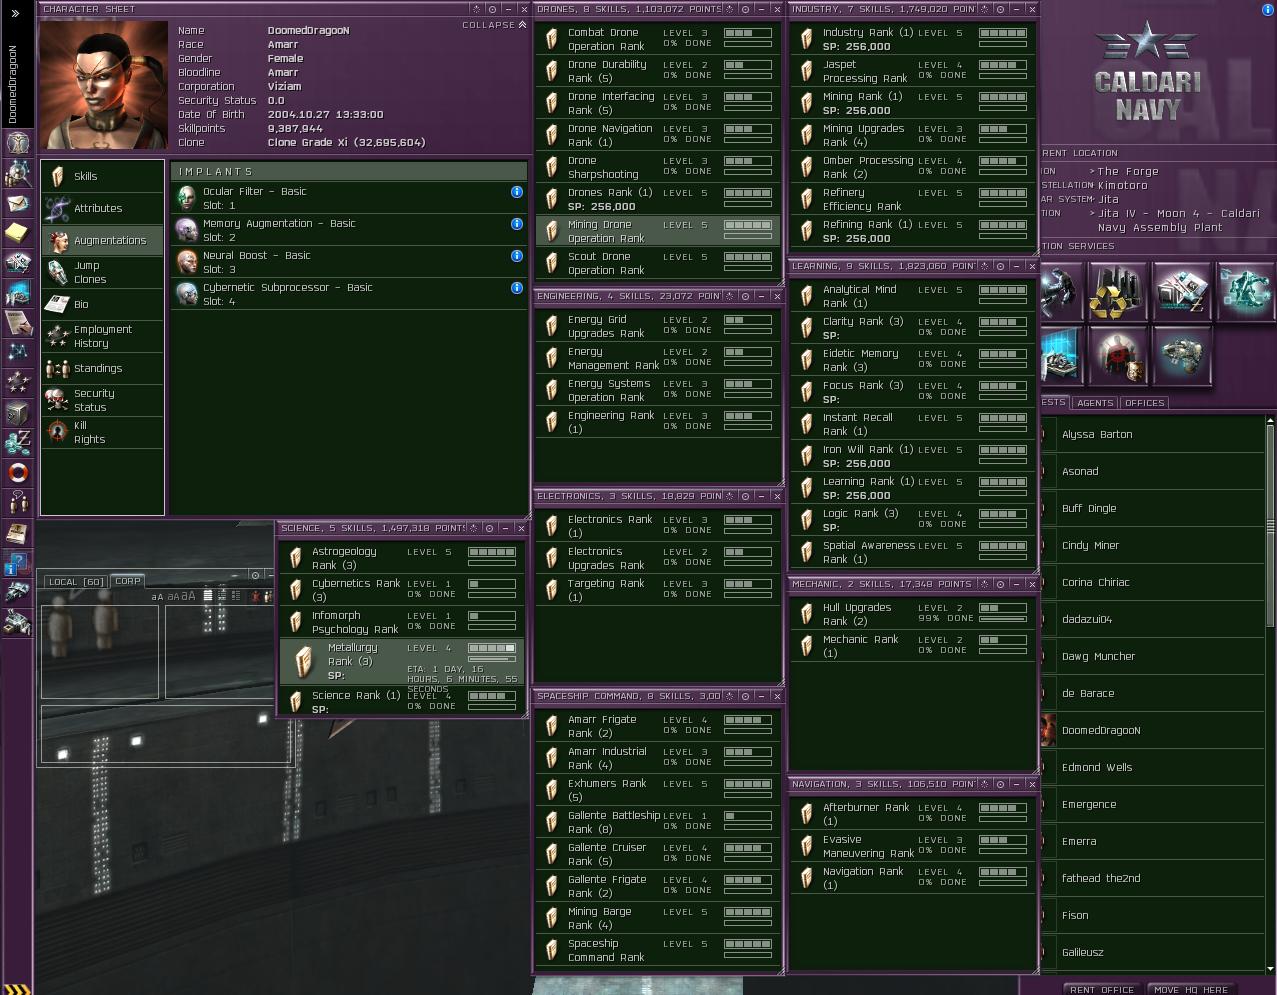Viewport: 1277px width, 995px height.
Task: Click the red person icon in chat window
Action: [256, 596]
